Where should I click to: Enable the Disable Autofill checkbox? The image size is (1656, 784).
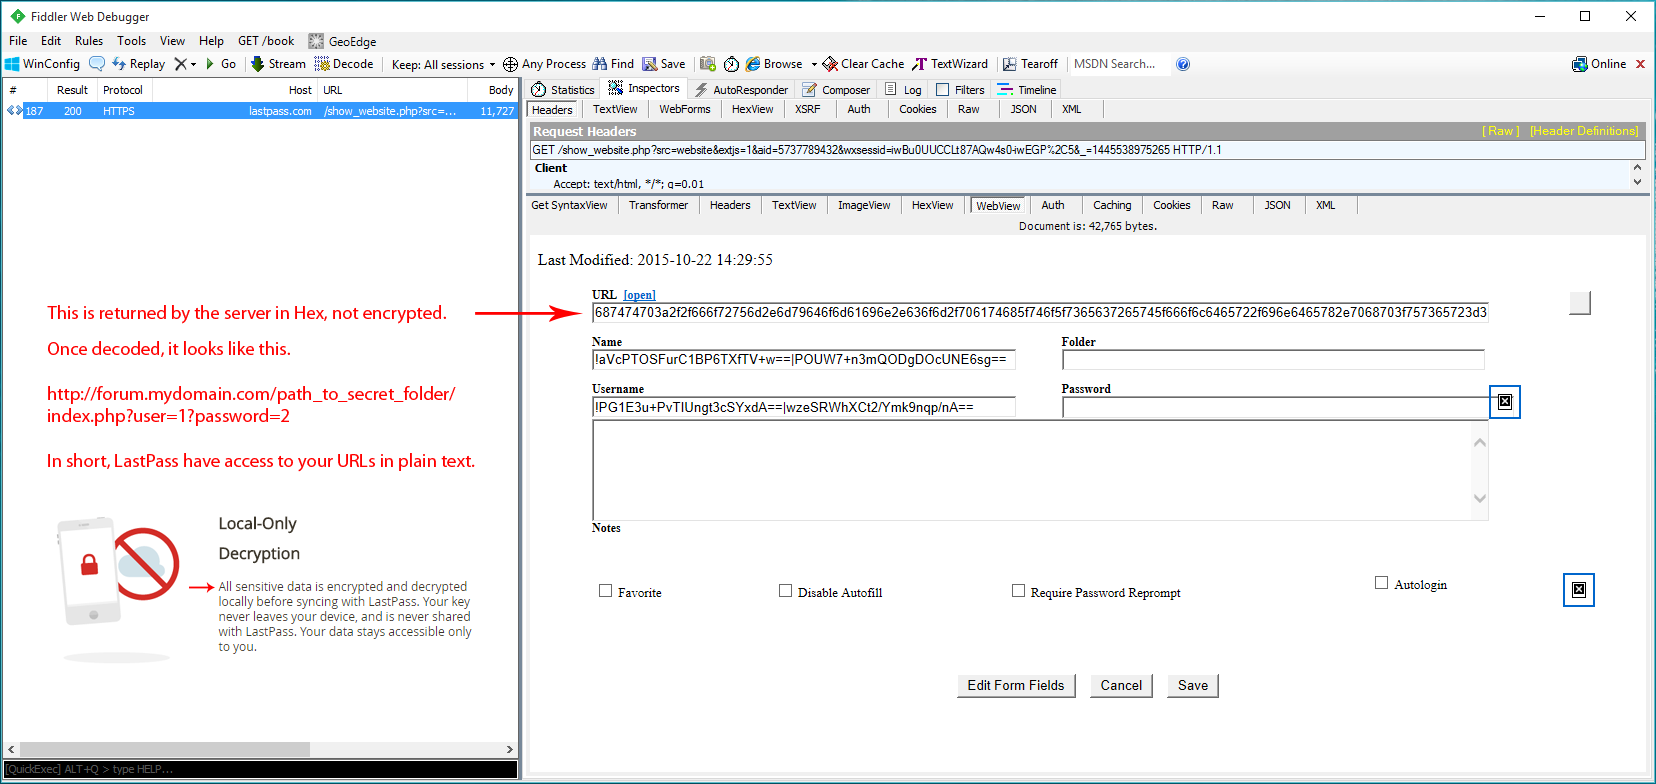point(785,591)
